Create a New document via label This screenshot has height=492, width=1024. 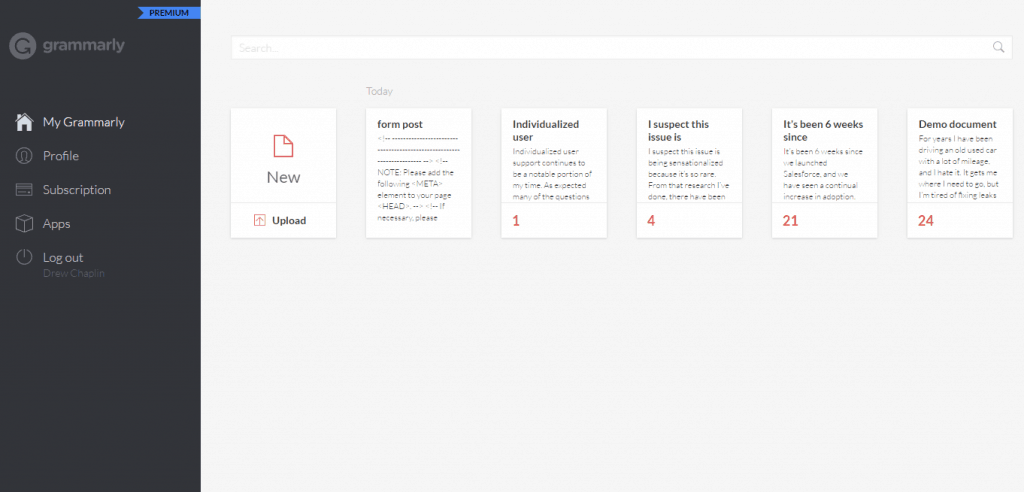283,177
